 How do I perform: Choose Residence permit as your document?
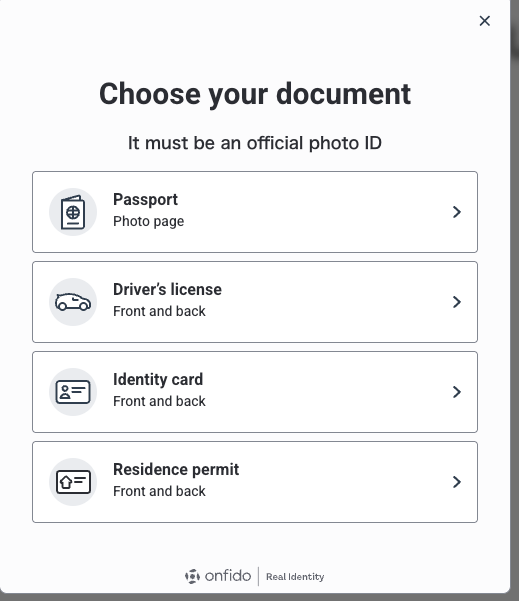pyautogui.click(x=255, y=482)
